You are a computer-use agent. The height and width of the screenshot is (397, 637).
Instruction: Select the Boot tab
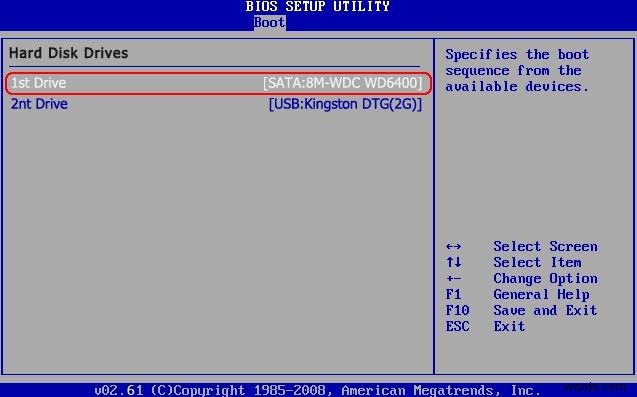(x=269, y=22)
